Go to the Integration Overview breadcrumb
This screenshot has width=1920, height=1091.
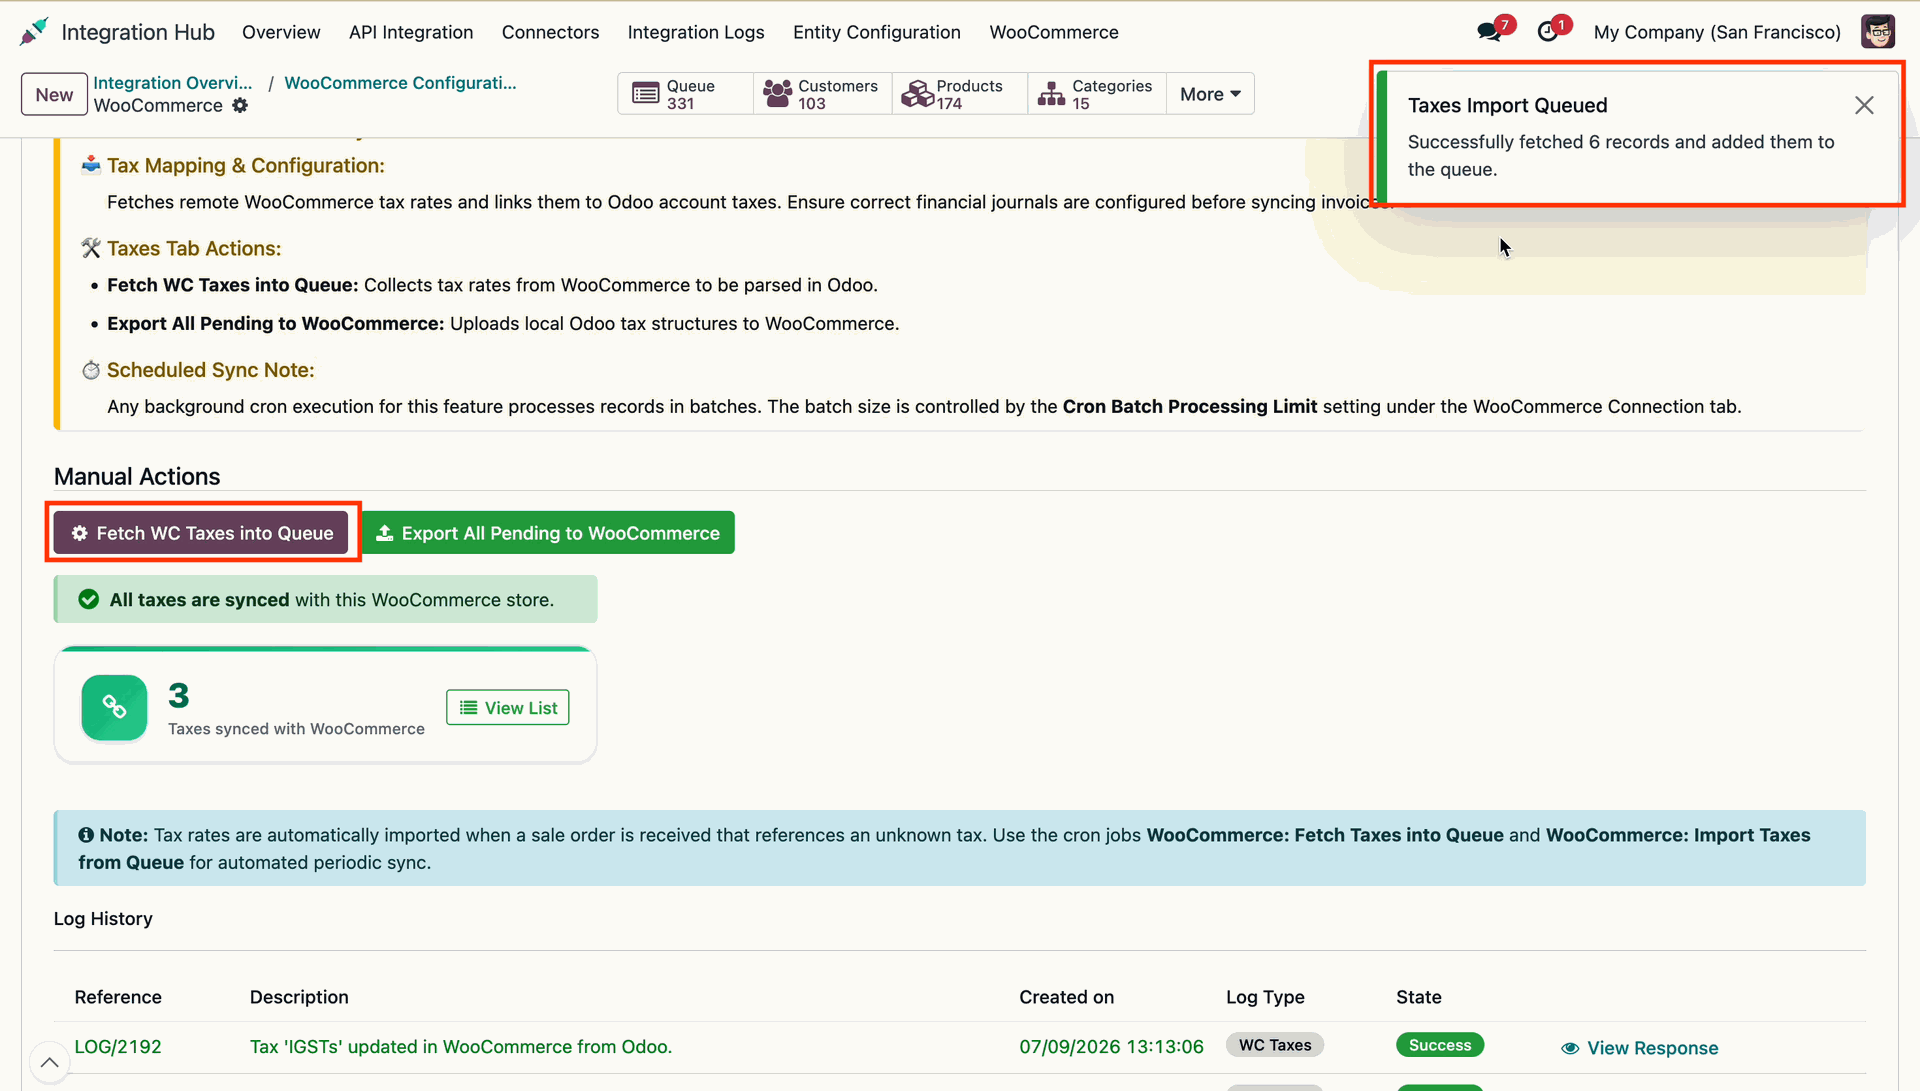173,83
